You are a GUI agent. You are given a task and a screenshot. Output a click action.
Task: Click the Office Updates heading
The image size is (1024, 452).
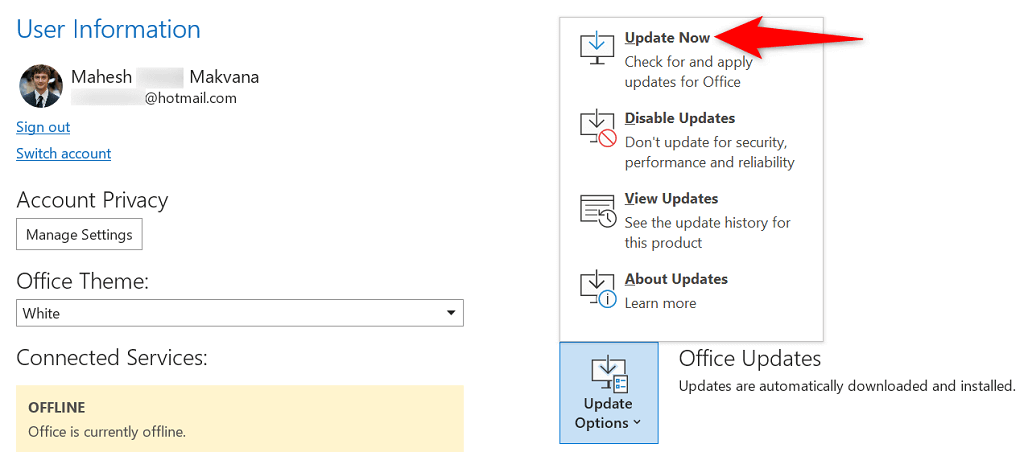(x=749, y=358)
